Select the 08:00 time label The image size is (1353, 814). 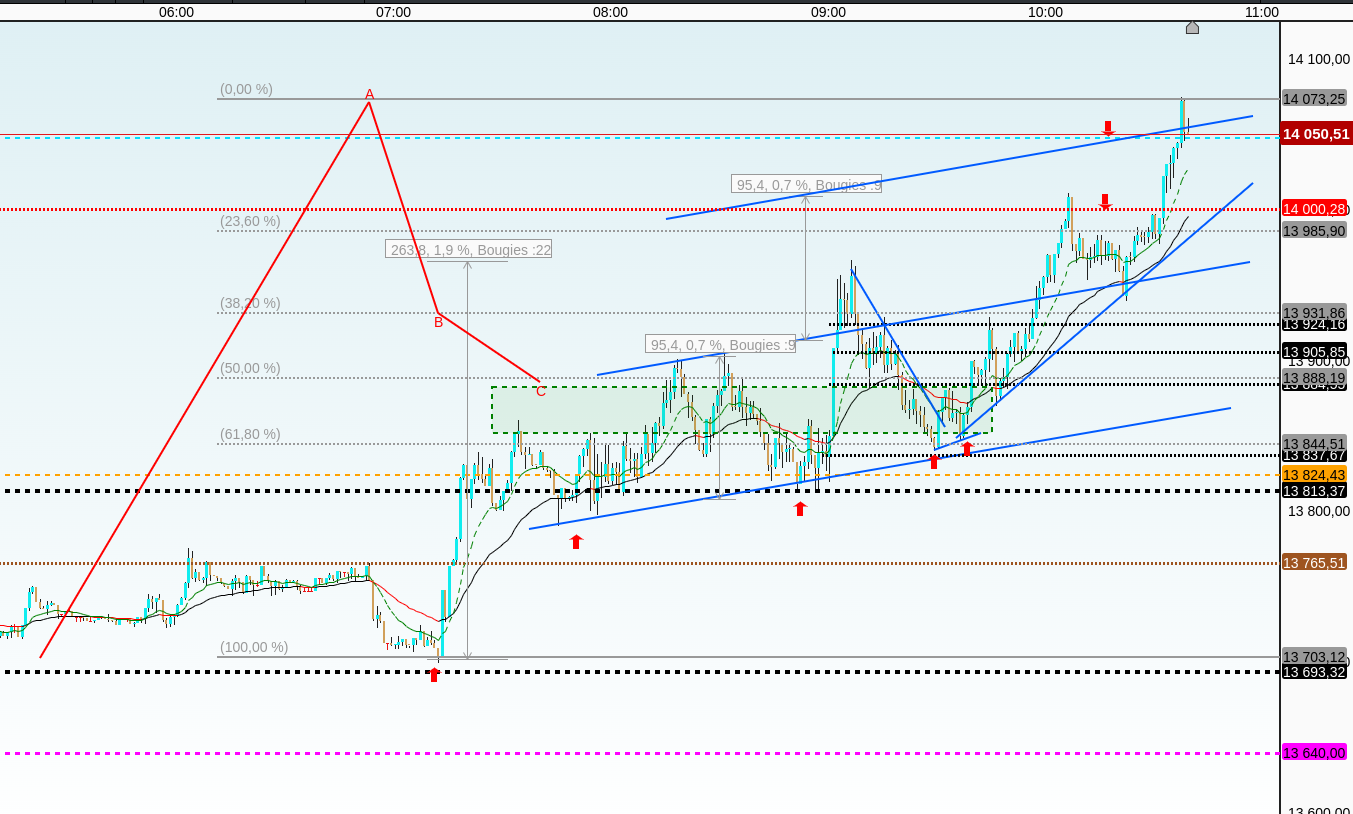tap(610, 12)
